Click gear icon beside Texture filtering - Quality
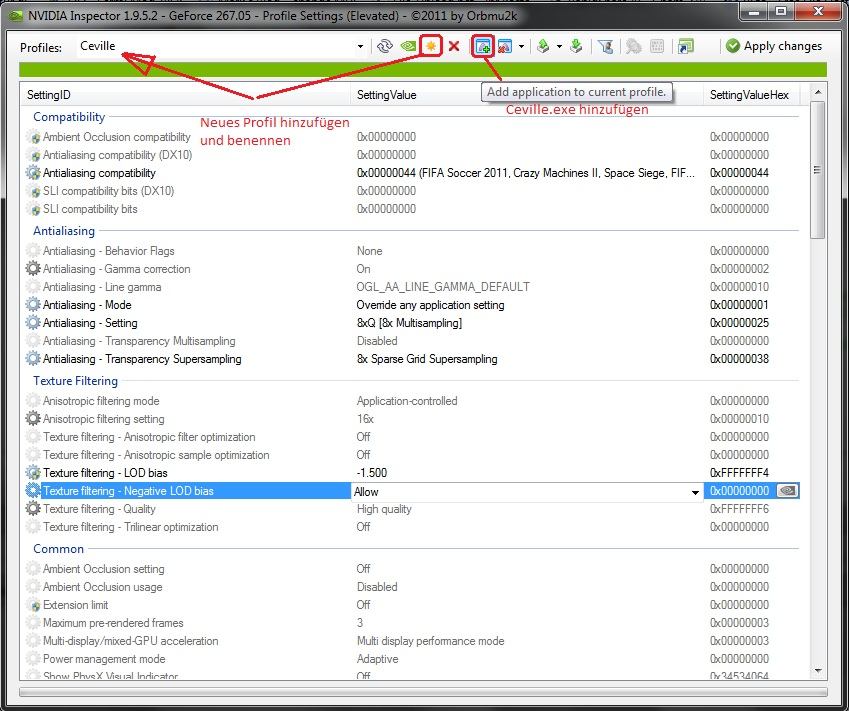849x711 pixels. coord(33,509)
